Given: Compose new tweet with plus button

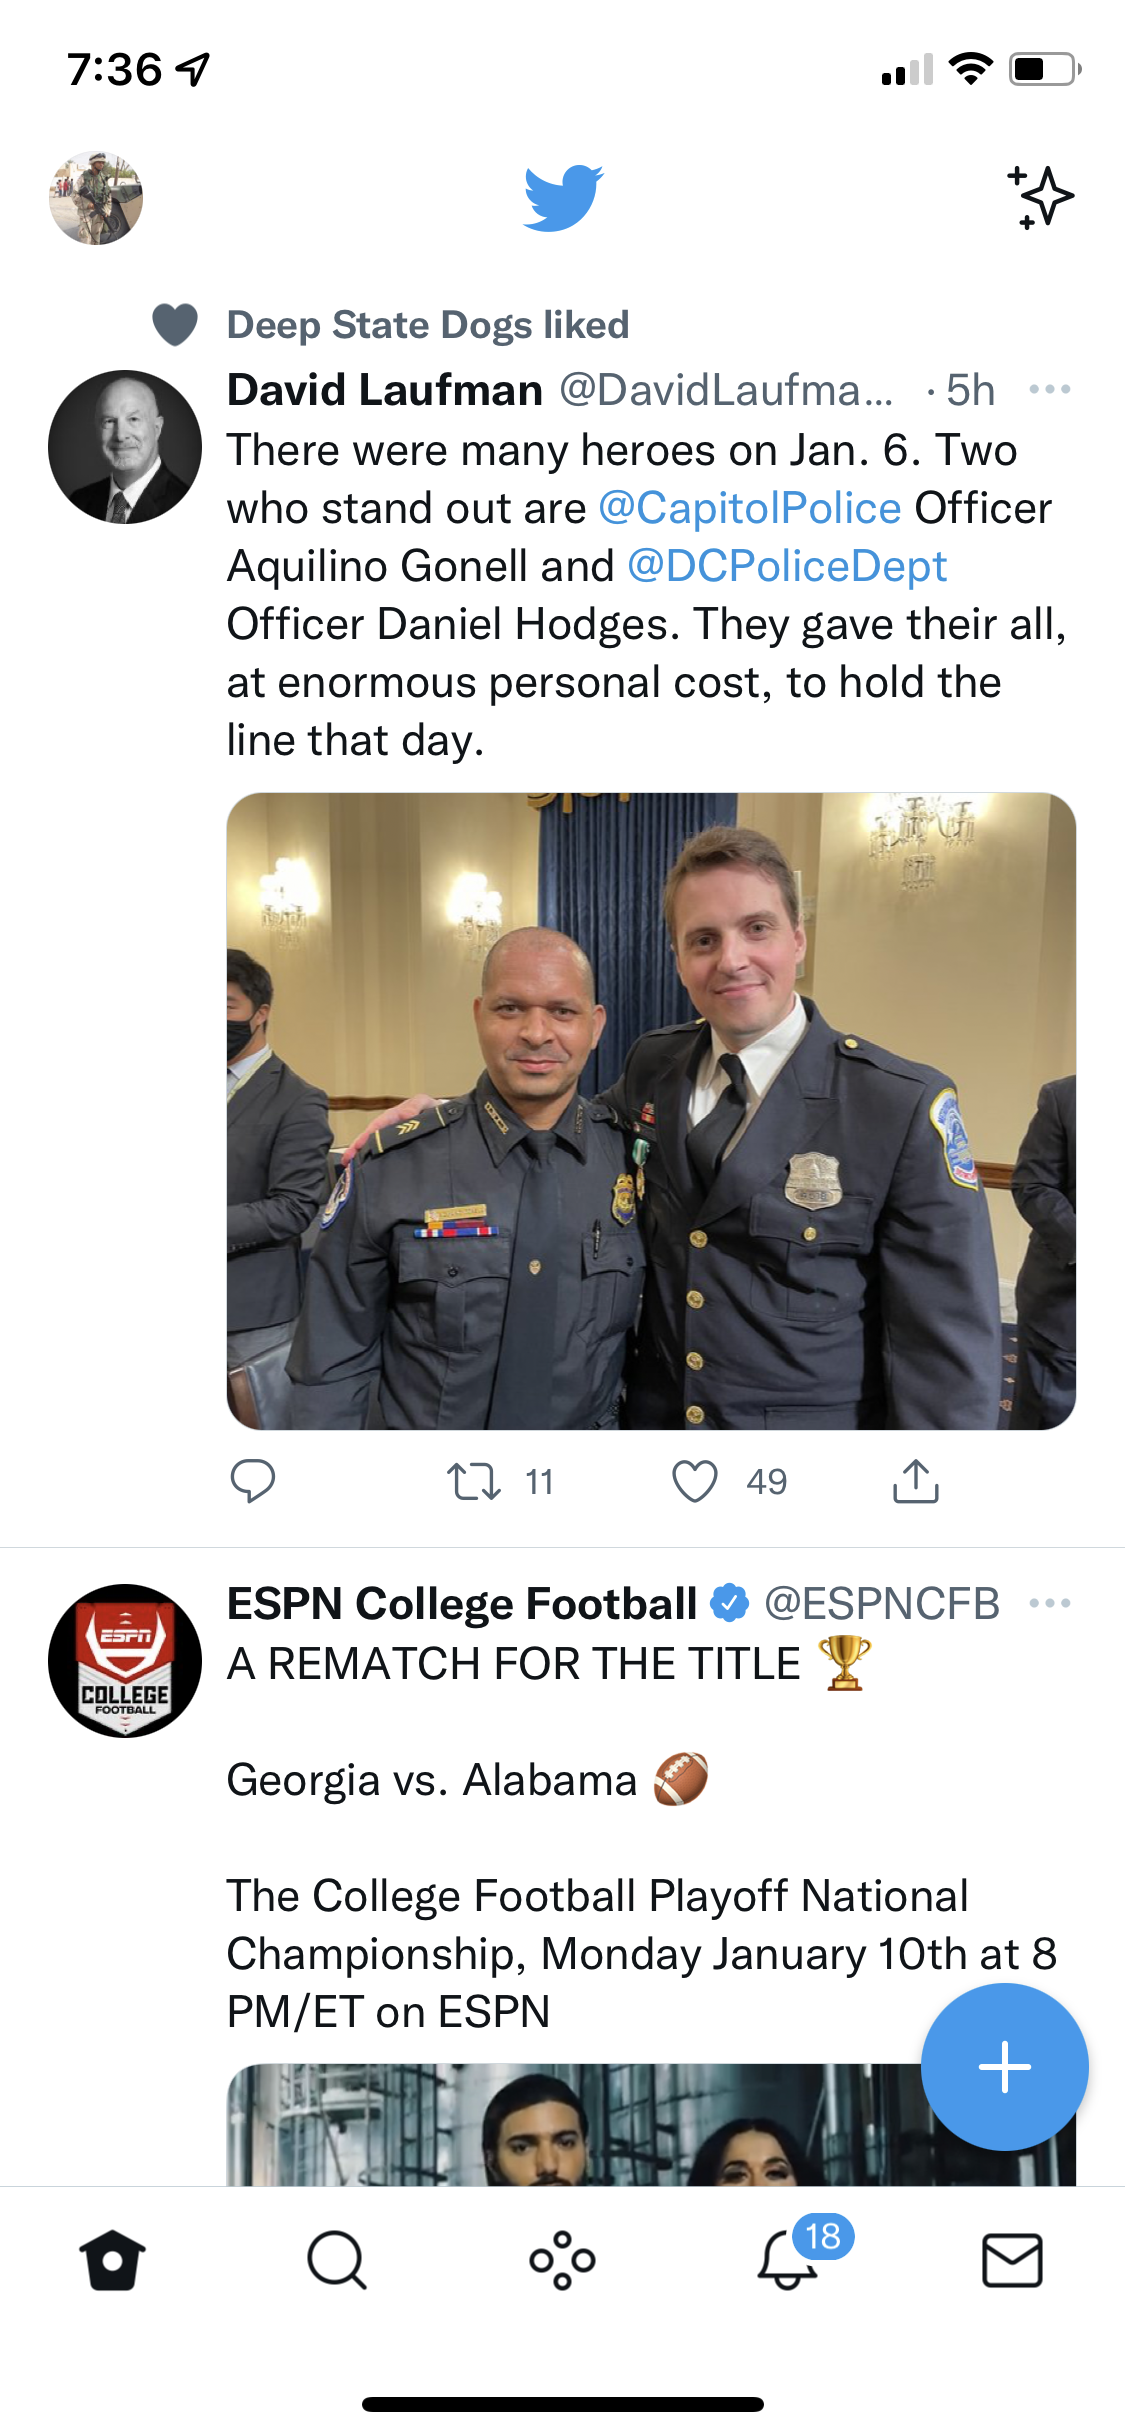Looking at the screenshot, I should point(1004,2067).
